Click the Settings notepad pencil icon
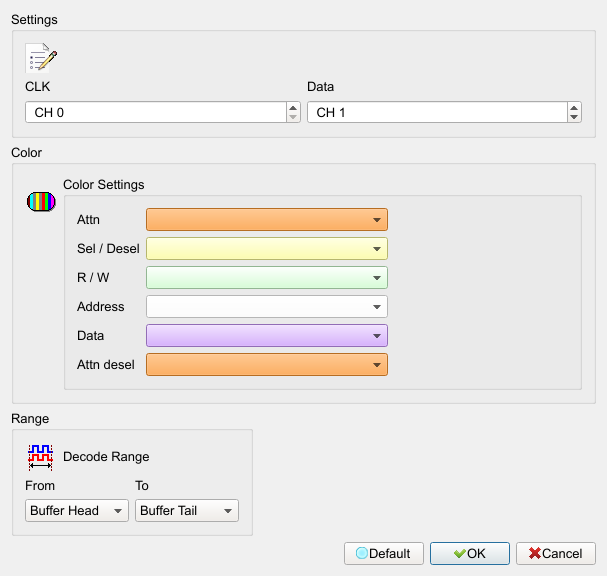This screenshot has height=576, width=607. 41,58
